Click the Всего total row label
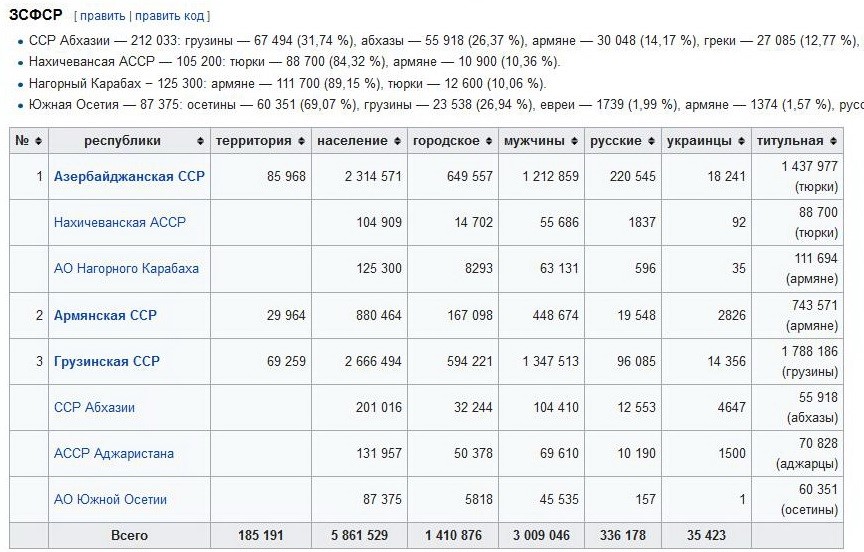This screenshot has width=864, height=552. [x=129, y=536]
